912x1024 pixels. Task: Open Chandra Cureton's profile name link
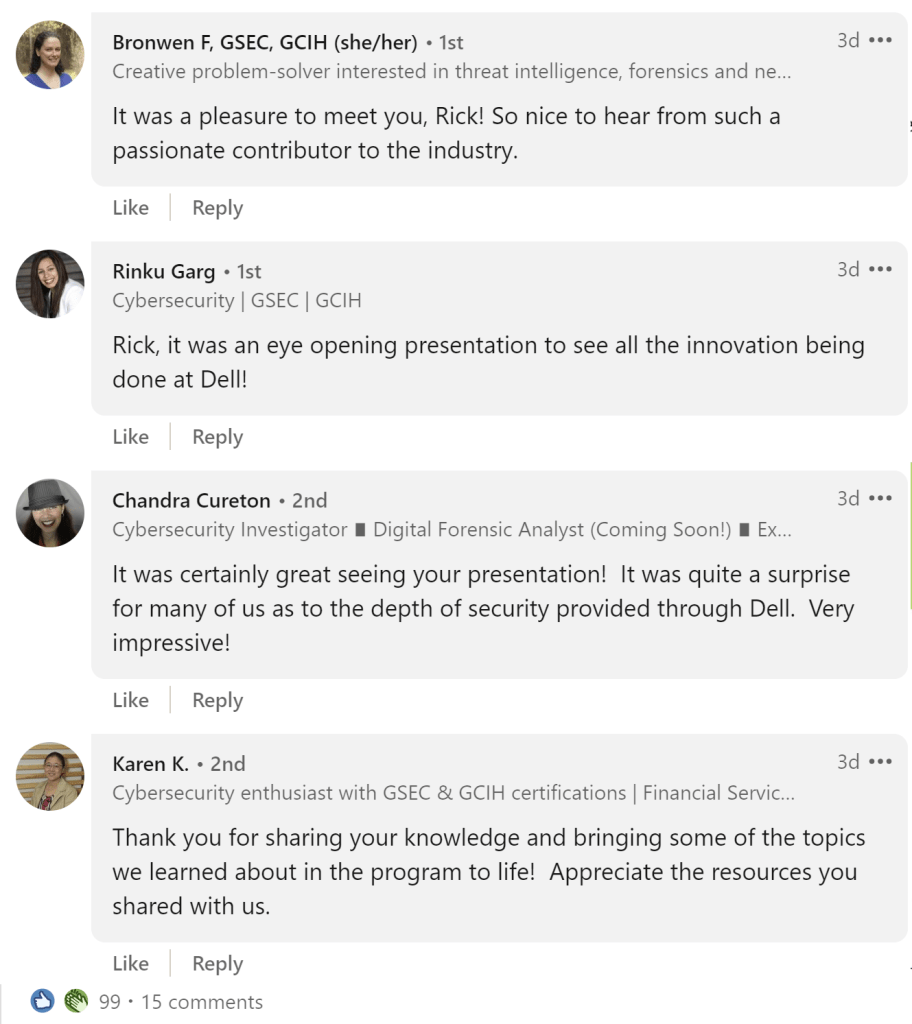[191, 500]
